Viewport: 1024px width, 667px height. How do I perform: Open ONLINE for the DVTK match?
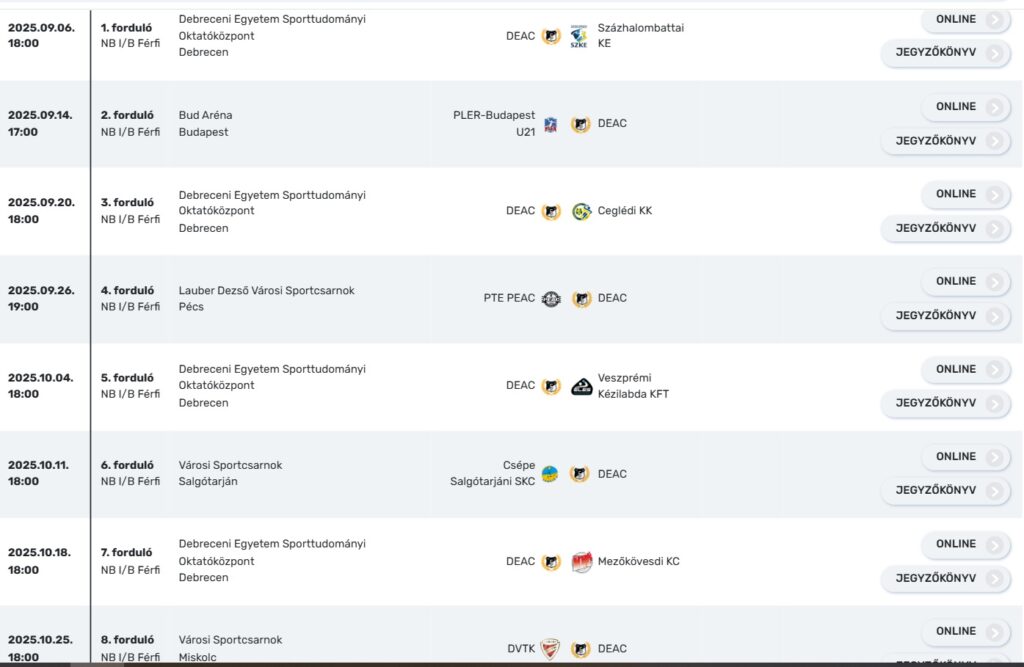pos(965,632)
